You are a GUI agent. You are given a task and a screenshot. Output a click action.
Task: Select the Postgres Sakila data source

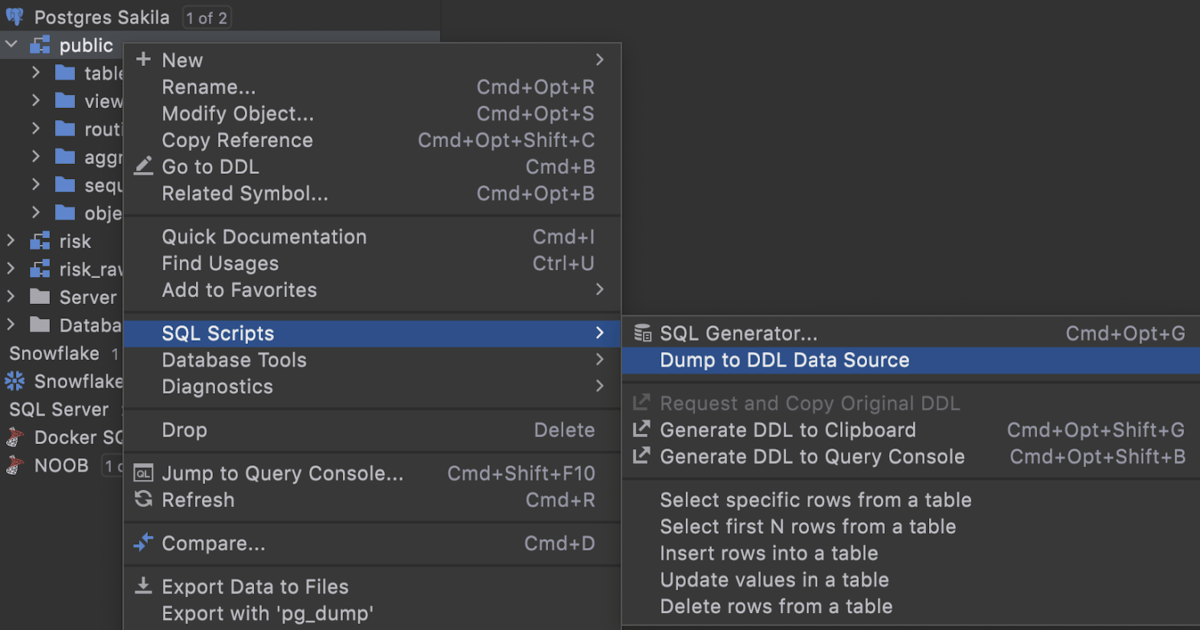(x=102, y=17)
